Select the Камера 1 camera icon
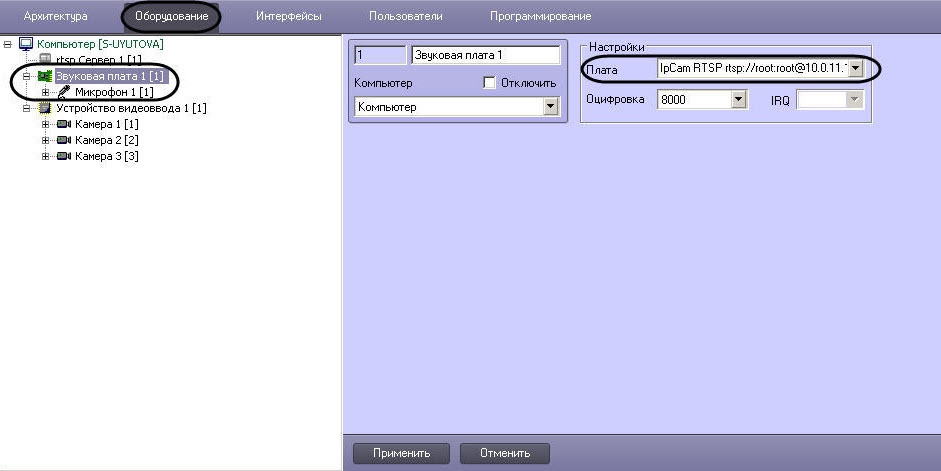The image size is (941, 471). tap(64, 124)
